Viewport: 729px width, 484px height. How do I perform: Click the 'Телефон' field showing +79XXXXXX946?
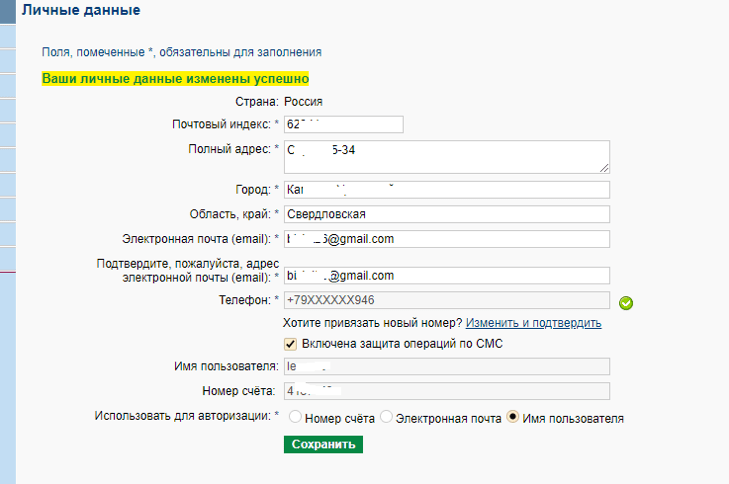(x=446, y=300)
